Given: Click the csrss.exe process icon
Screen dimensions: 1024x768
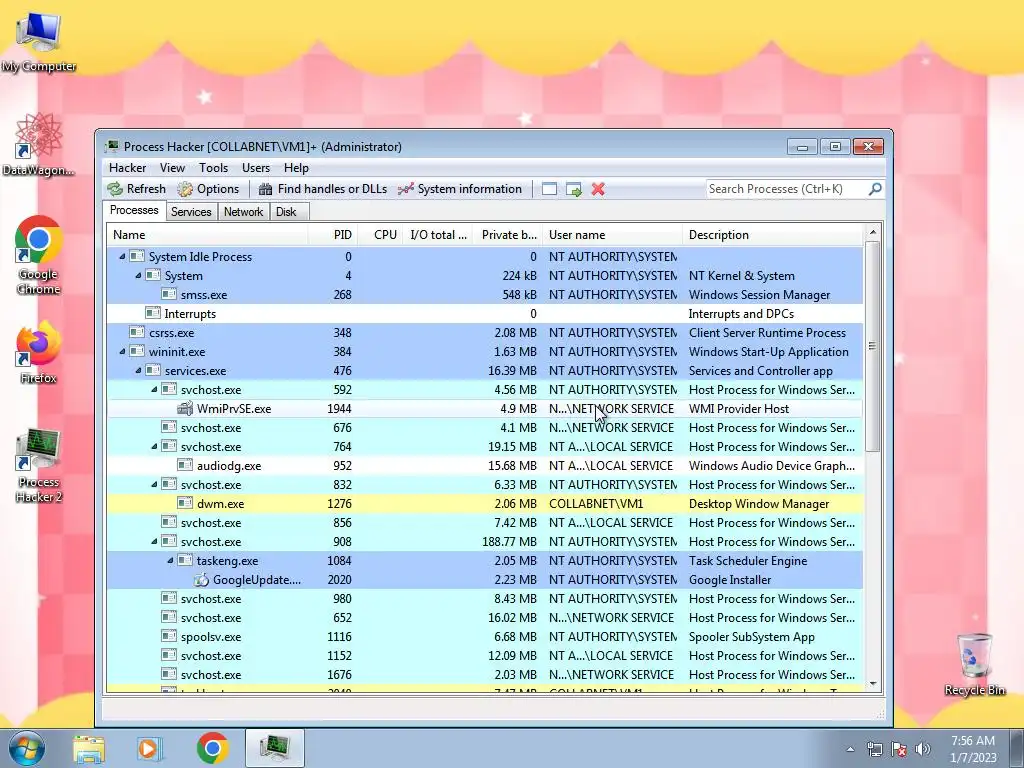Looking at the screenshot, I should coord(136,332).
